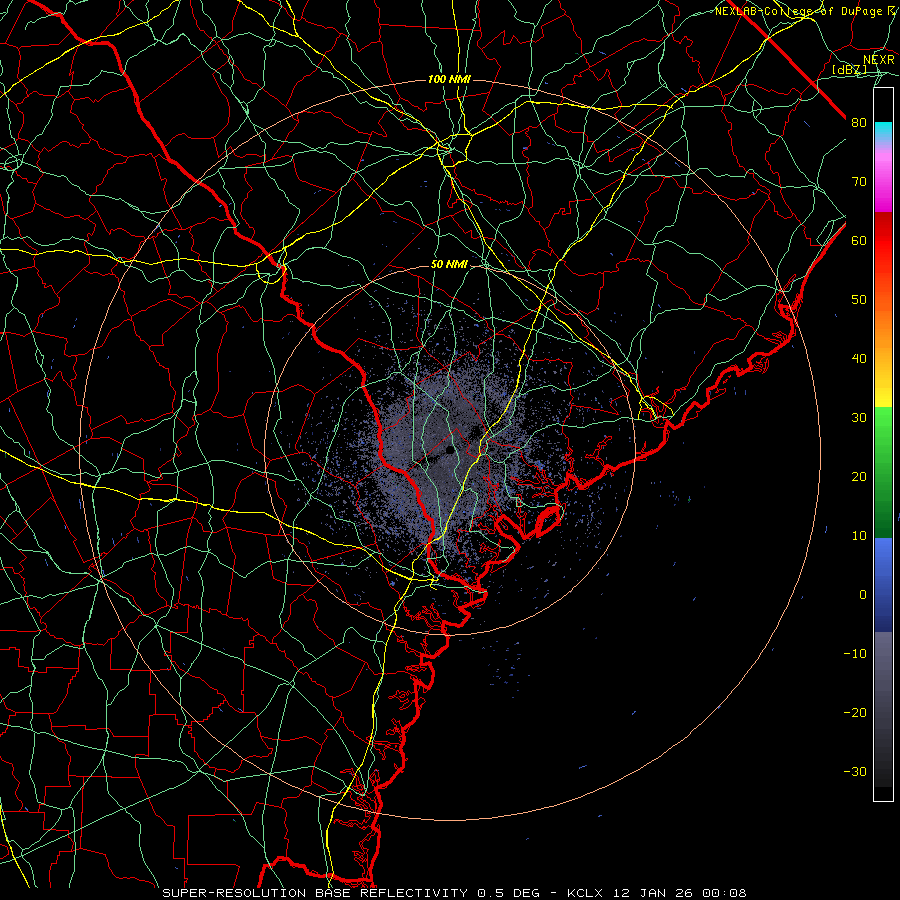The image size is (900, 900).
Task: Click the 70 value on dBZ scale
Action: 859,181
